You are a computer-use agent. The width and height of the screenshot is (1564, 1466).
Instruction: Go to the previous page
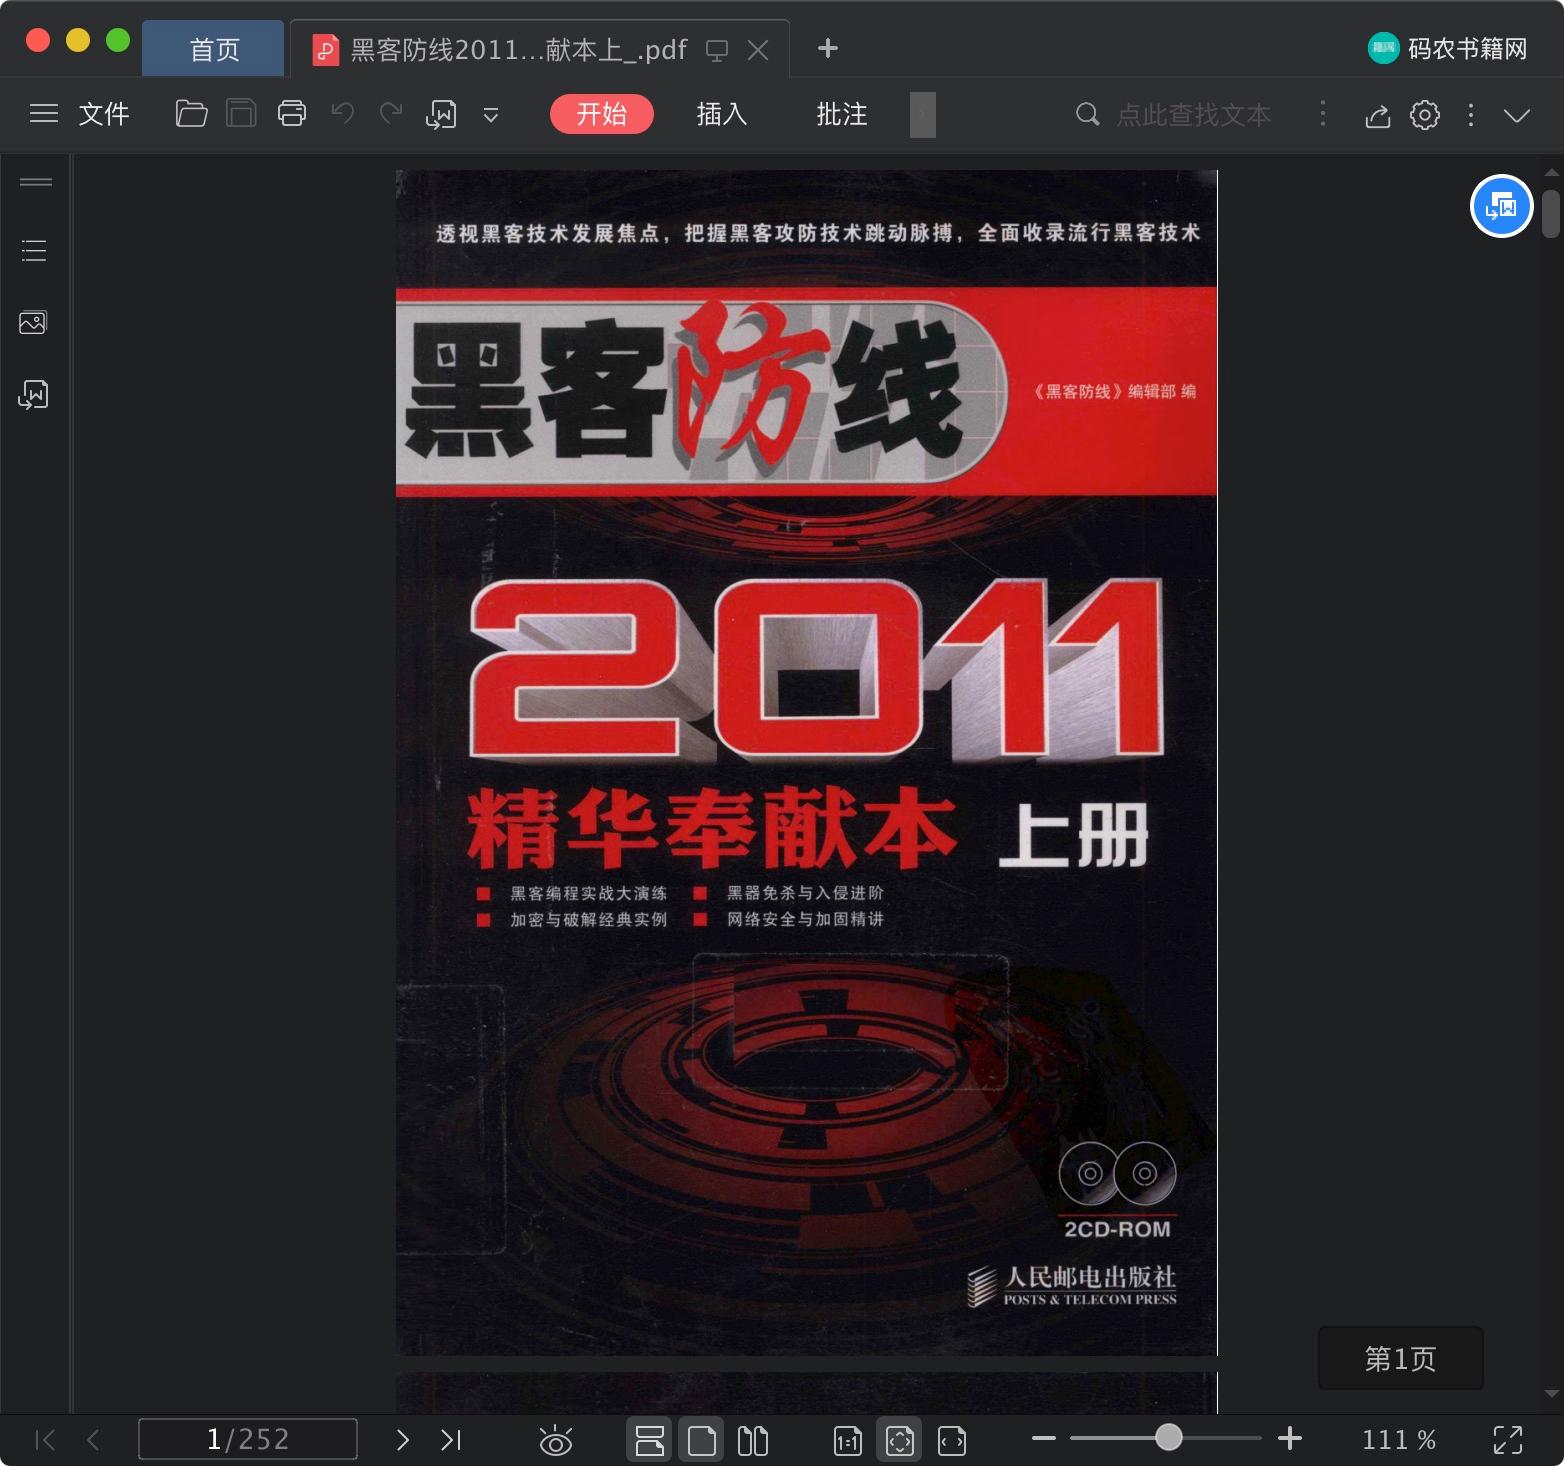pyautogui.click(x=93, y=1439)
